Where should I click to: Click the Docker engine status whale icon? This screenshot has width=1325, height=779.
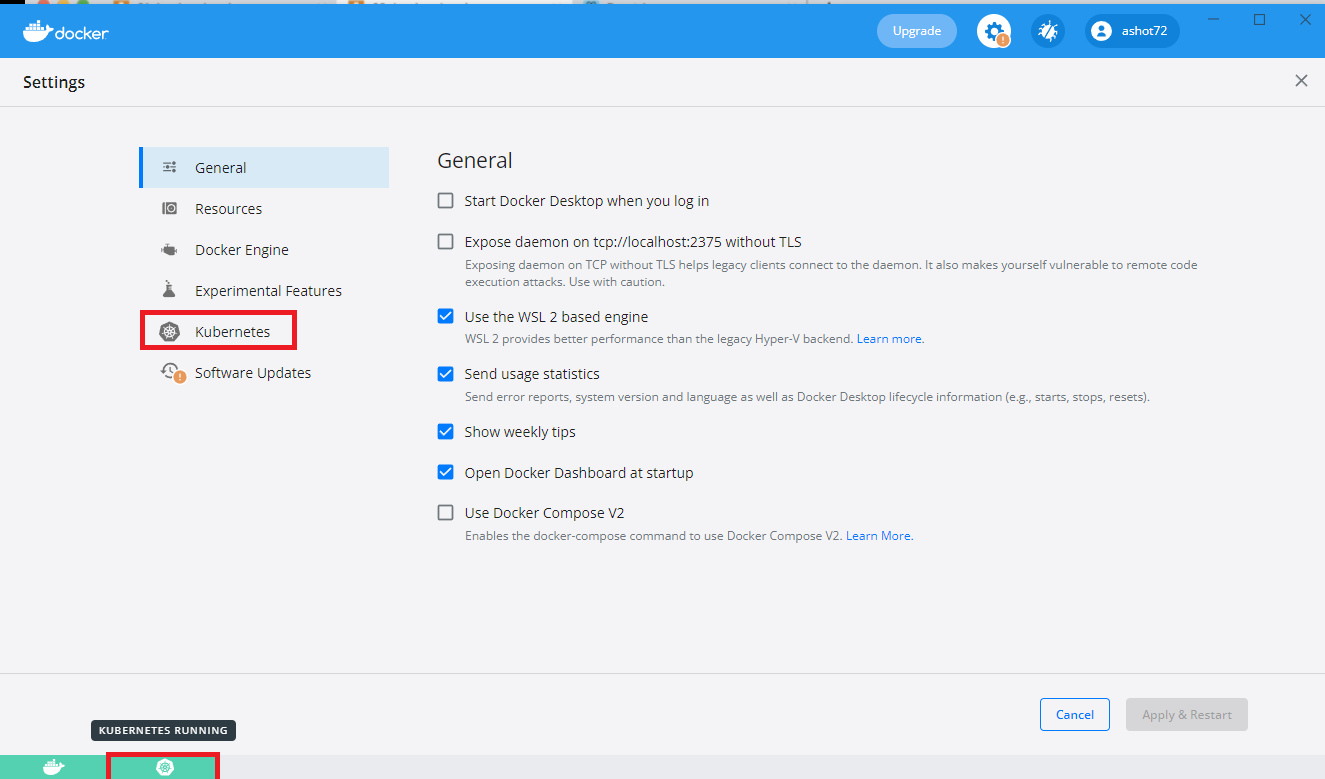(53, 767)
